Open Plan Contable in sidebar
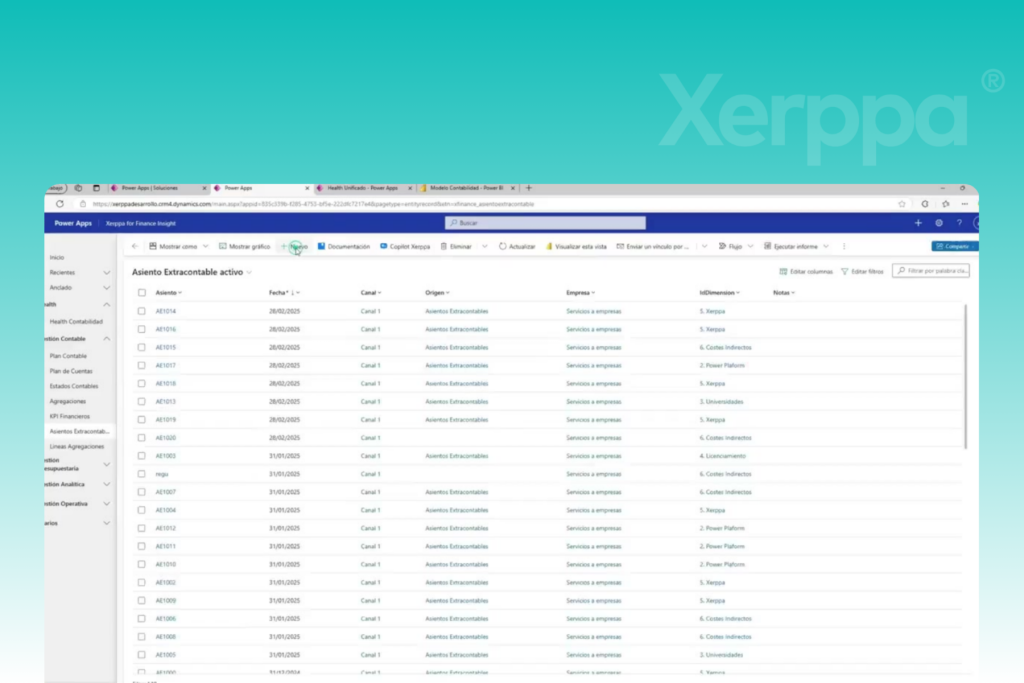 [68, 356]
